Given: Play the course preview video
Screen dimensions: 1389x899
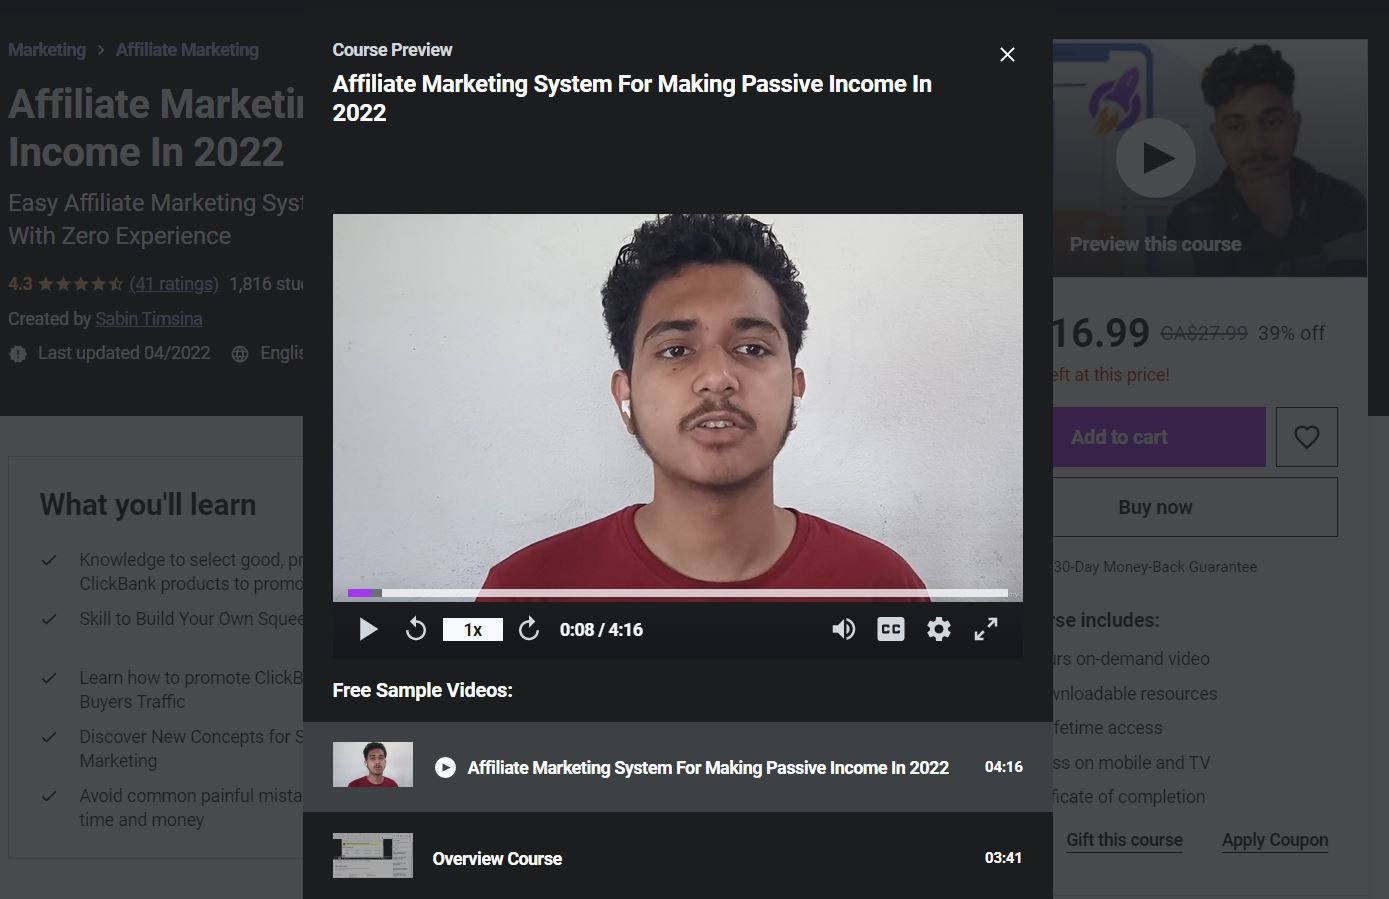Looking at the screenshot, I should point(368,629).
